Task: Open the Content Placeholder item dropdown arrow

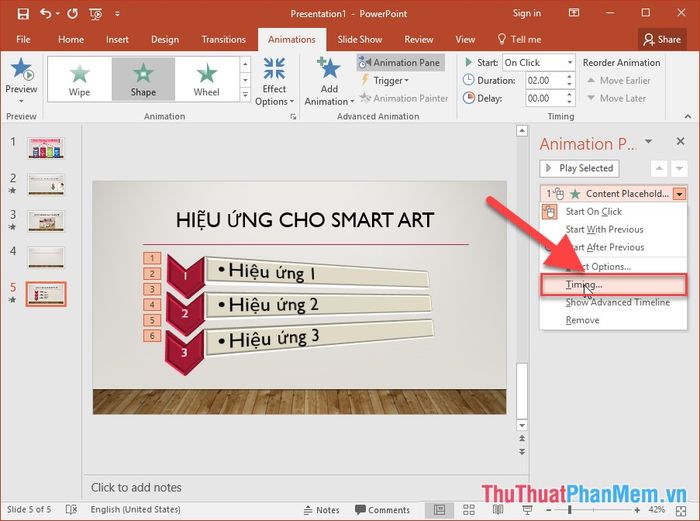Action: [x=680, y=194]
